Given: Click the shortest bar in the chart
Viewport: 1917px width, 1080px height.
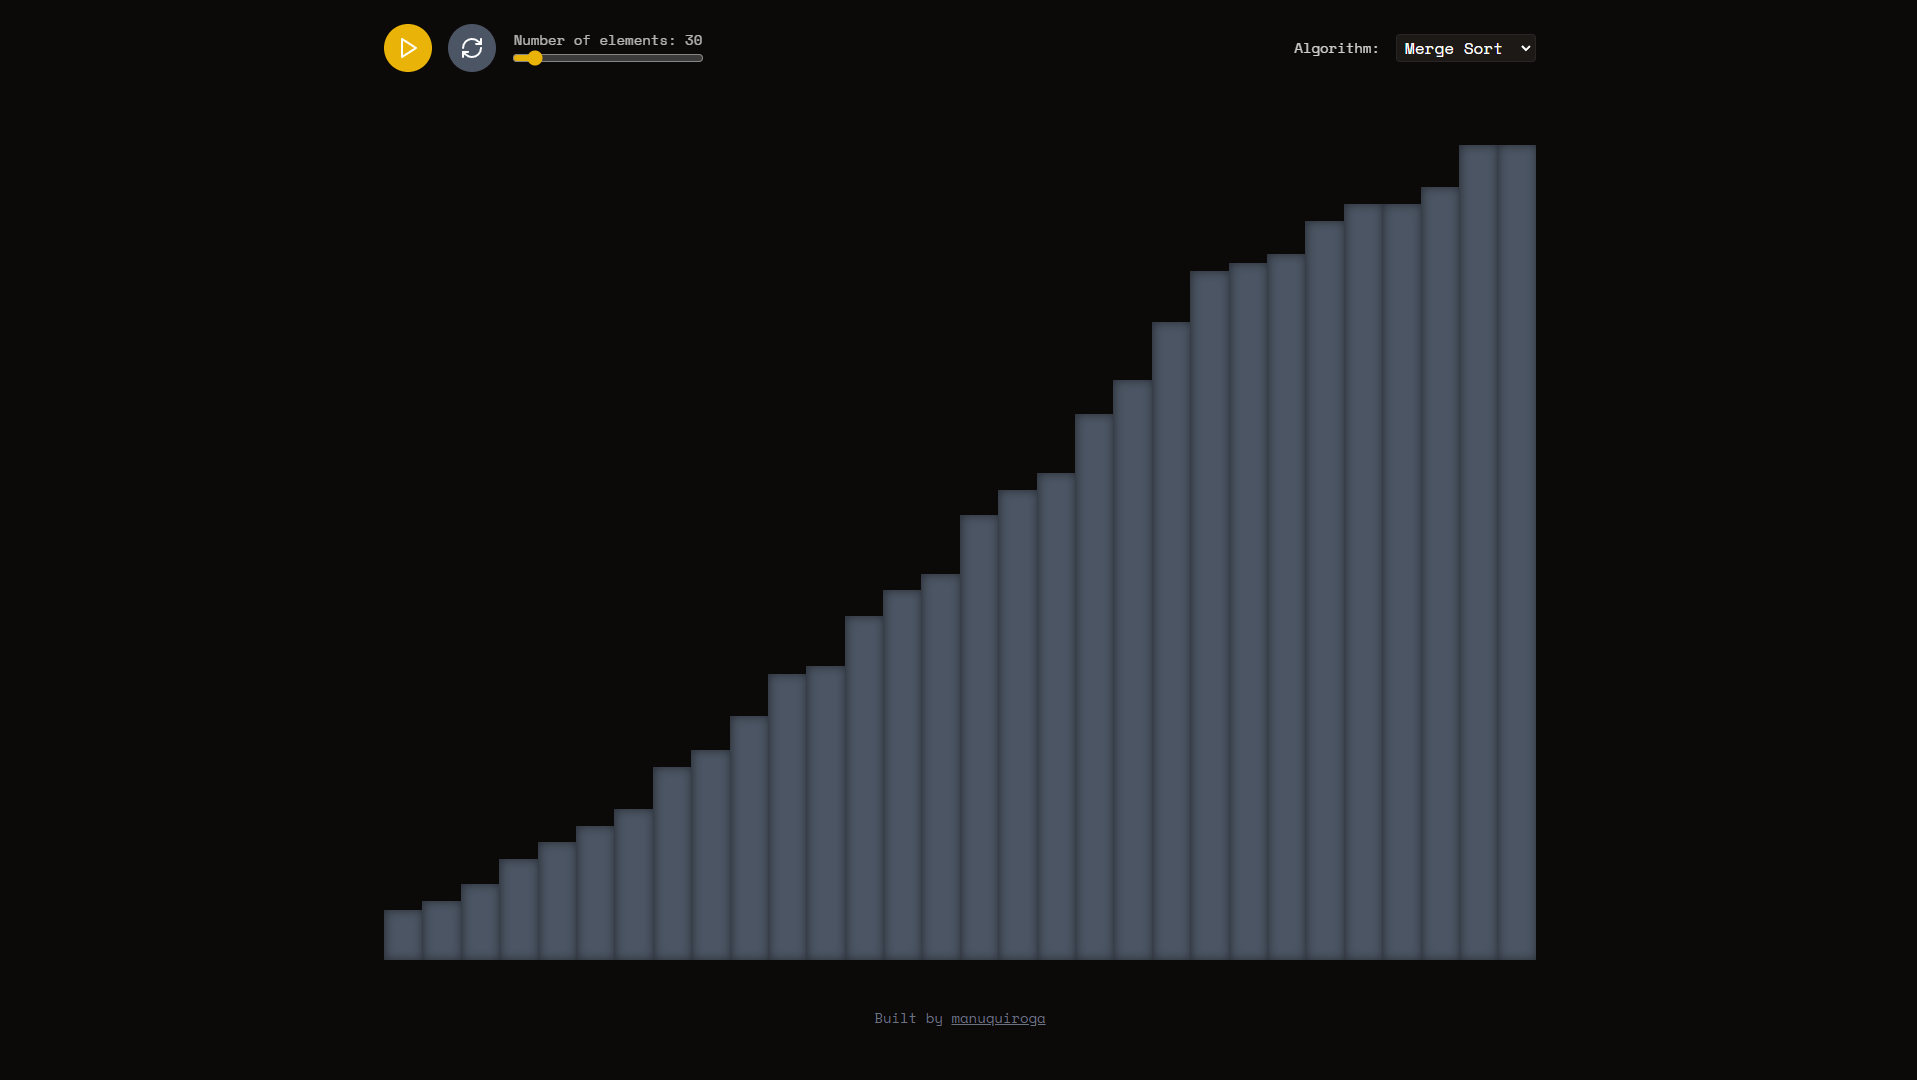Looking at the screenshot, I should [403, 935].
